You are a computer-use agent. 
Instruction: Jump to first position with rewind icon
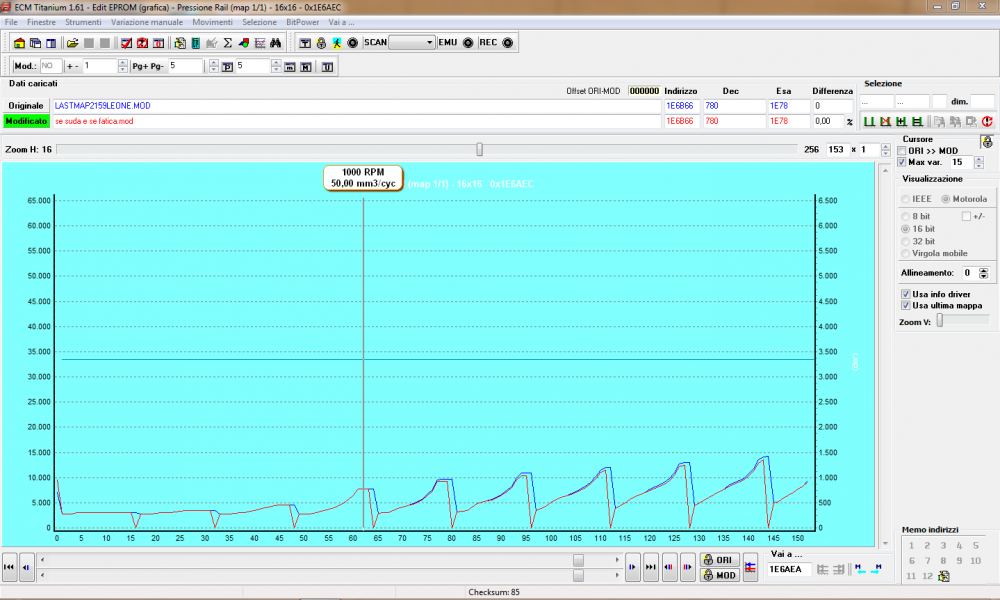(x=10, y=567)
